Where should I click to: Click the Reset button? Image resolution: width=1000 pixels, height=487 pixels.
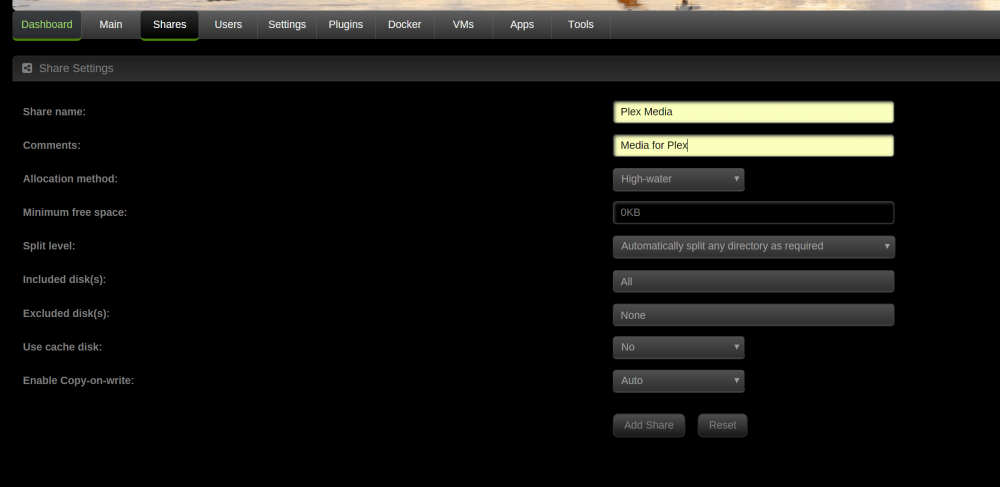[723, 425]
